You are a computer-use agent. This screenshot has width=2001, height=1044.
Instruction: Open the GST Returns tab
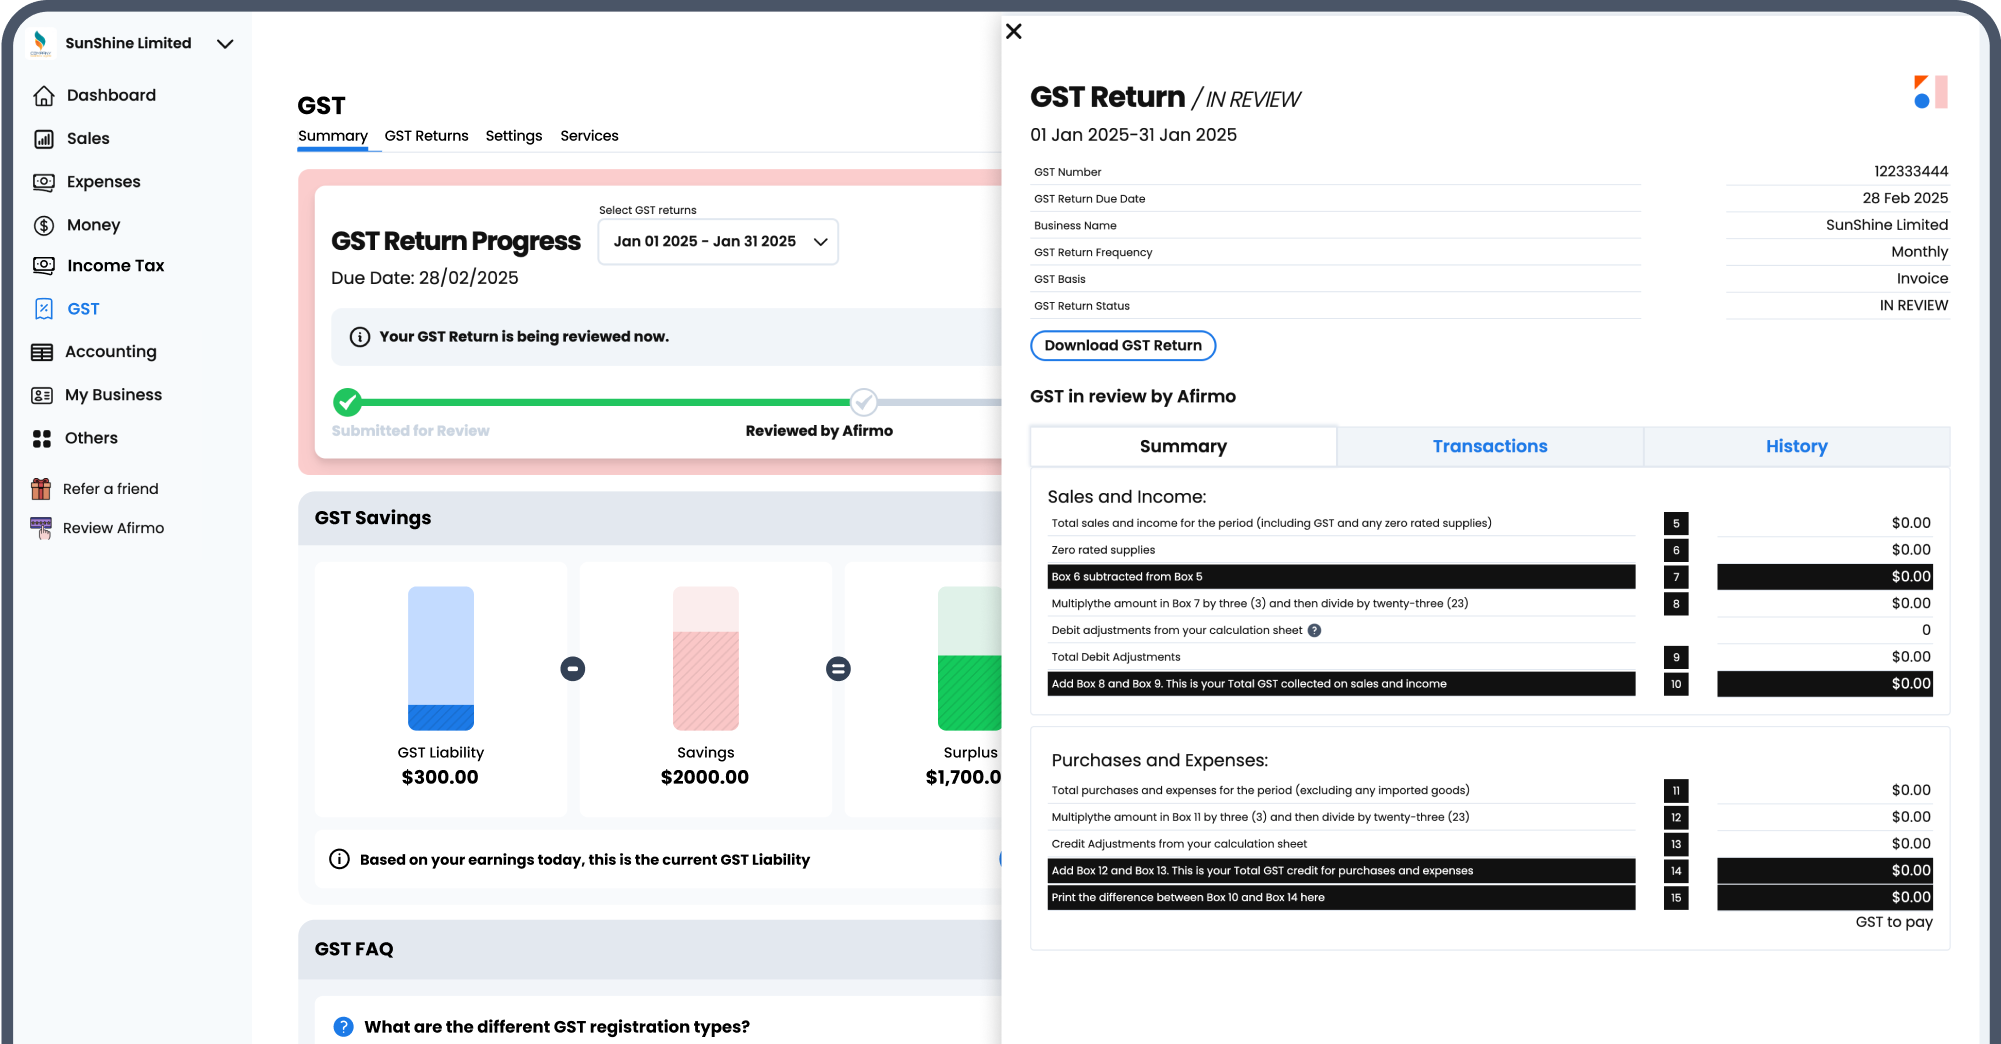426,136
